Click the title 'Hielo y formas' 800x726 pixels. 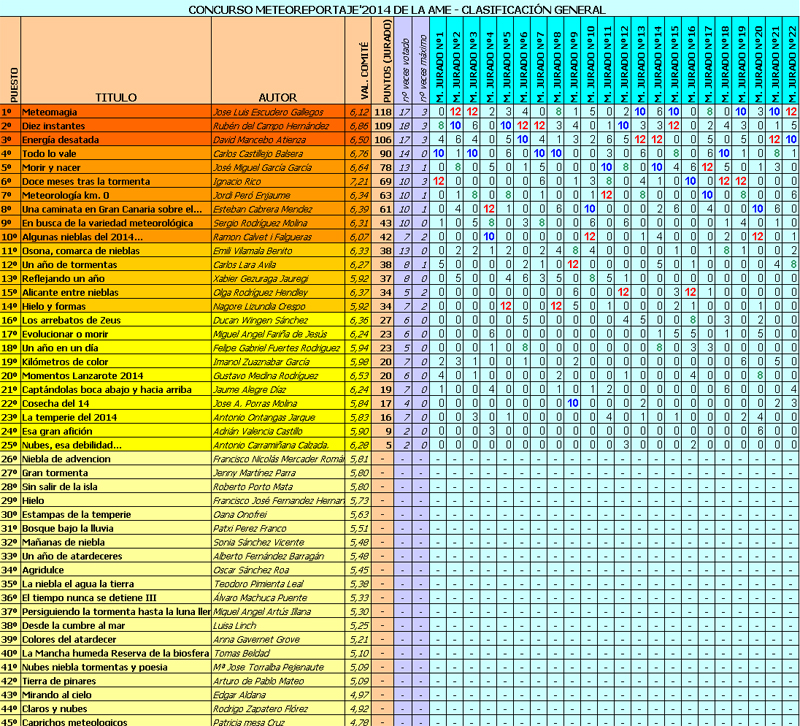pos(54,306)
